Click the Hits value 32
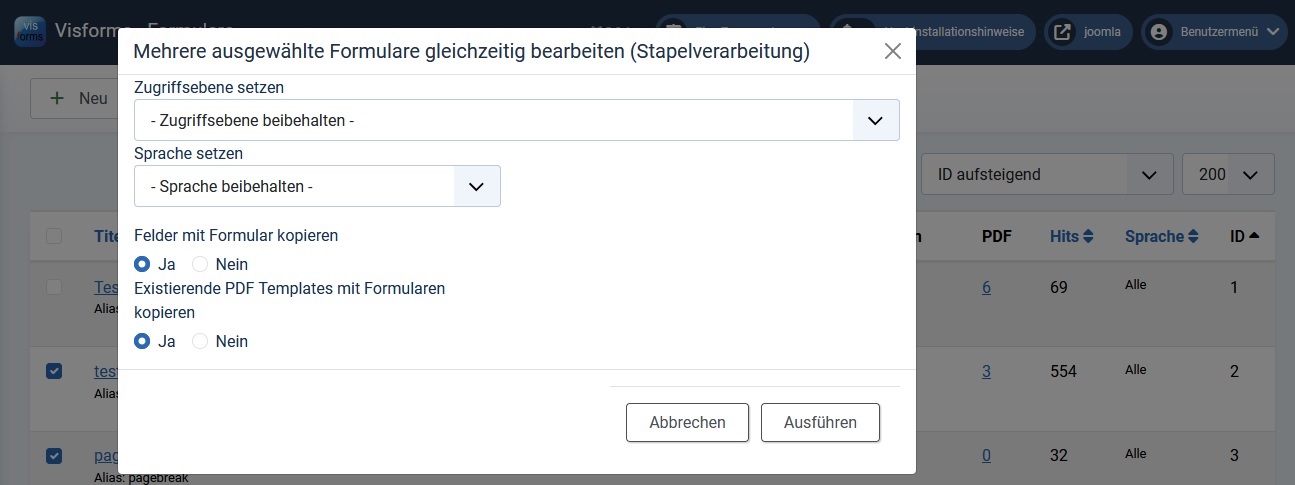This screenshot has height=485, width=1295. click(x=1059, y=456)
